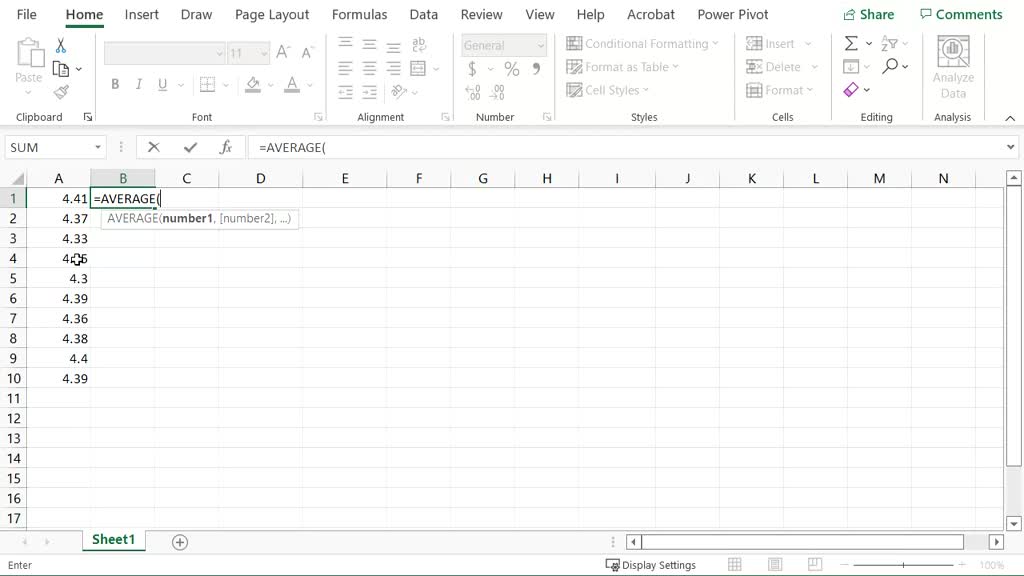Image resolution: width=1024 pixels, height=576 pixels.
Task: Open the font size dropdown
Action: coord(264,54)
